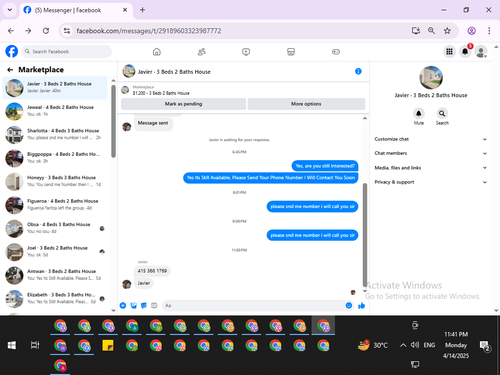Click the install app icon in address bar
The image size is (500, 375).
pyautogui.click(x=416, y=31)
